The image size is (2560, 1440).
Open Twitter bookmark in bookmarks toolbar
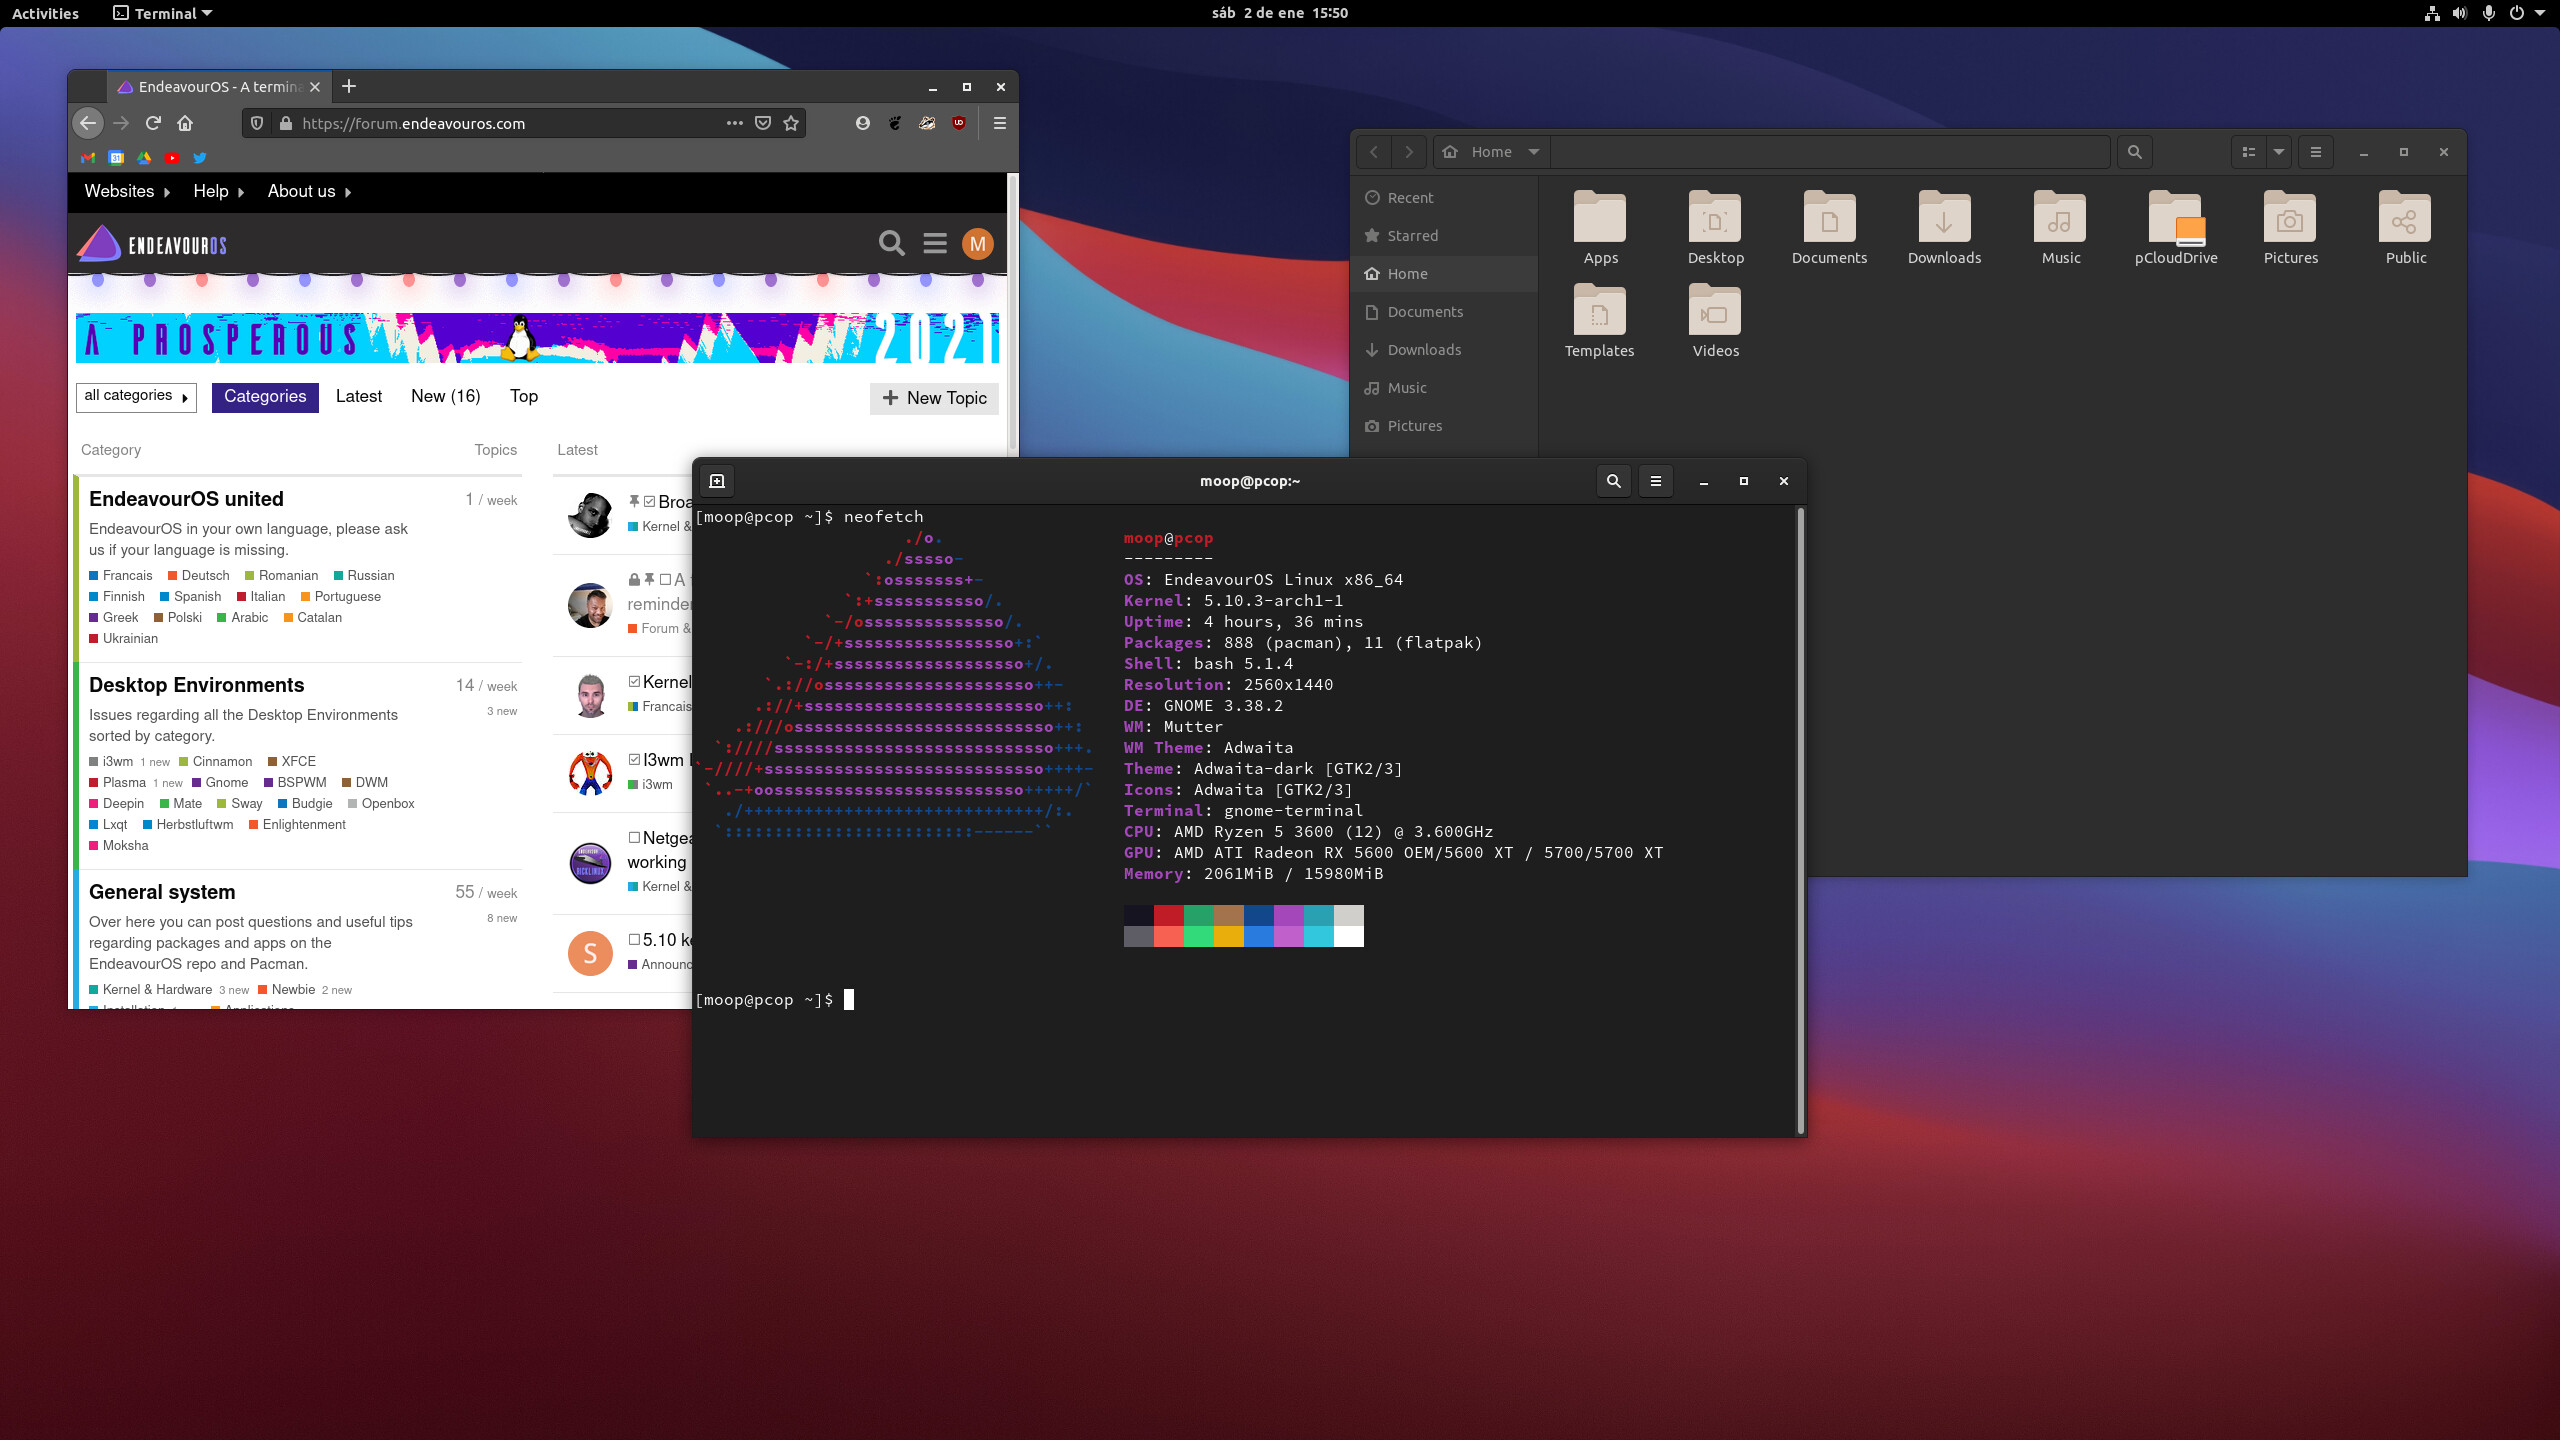(200, 158)
